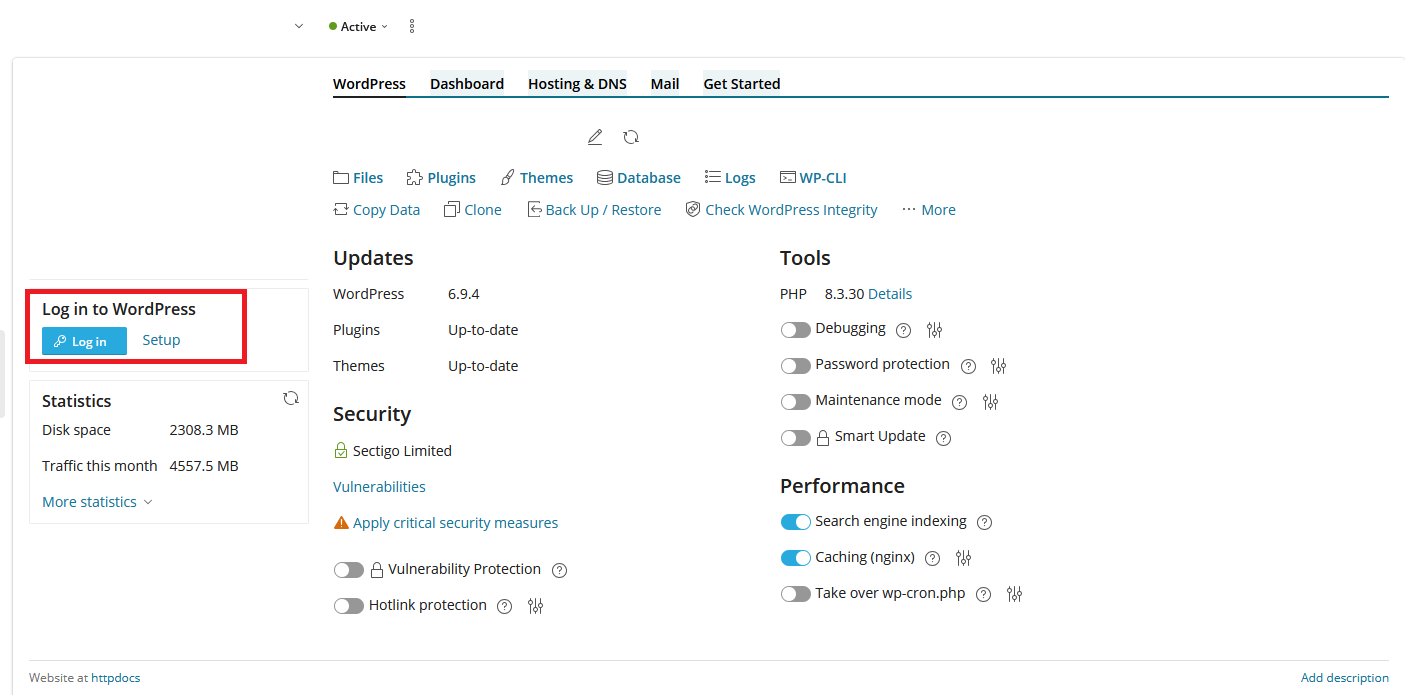Open Debugging settings sliders icon
The height and width of the screenshot is (695, 1405).
coord(935,330)
